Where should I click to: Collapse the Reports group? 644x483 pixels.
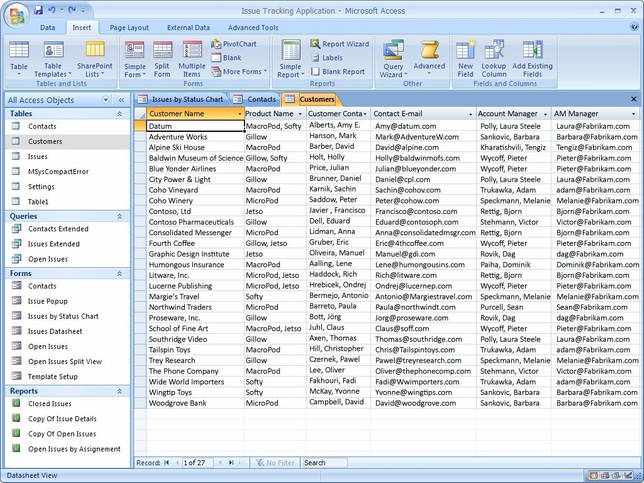pyautogui.click(x=119, y=391)
